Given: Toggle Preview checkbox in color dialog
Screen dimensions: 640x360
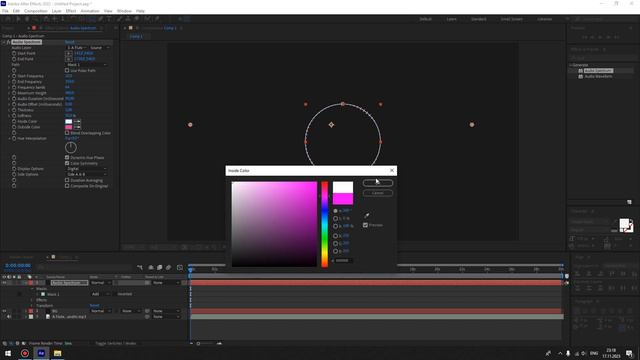Looking at the screenshot, I should tap(365, 225).
